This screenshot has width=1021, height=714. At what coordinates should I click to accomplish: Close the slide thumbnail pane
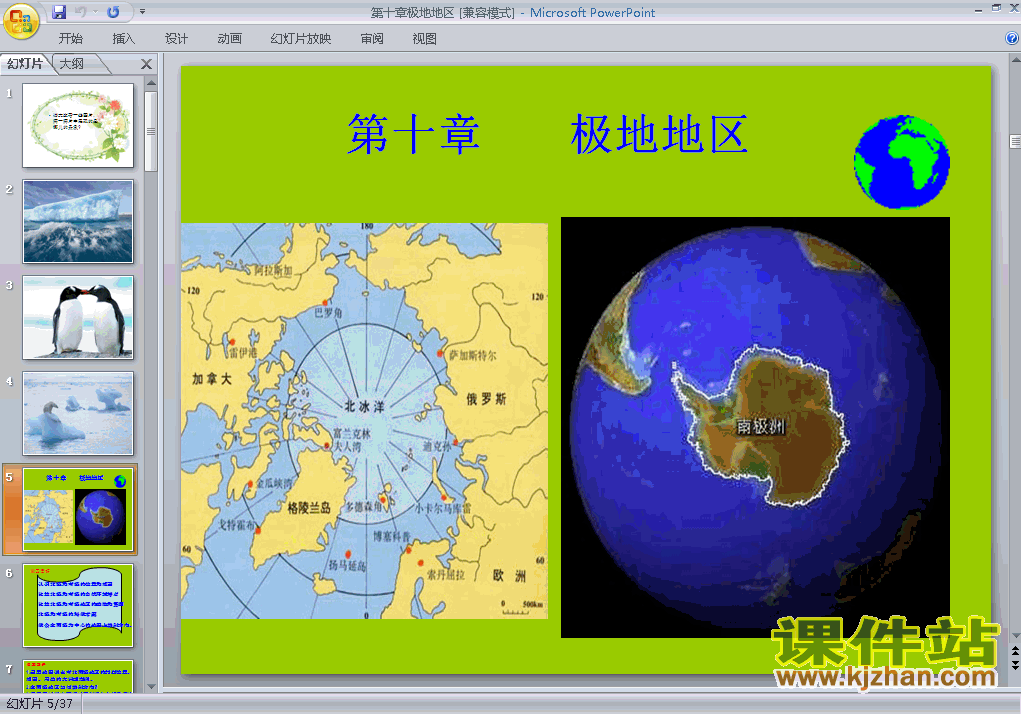click(x=147, y=64)
